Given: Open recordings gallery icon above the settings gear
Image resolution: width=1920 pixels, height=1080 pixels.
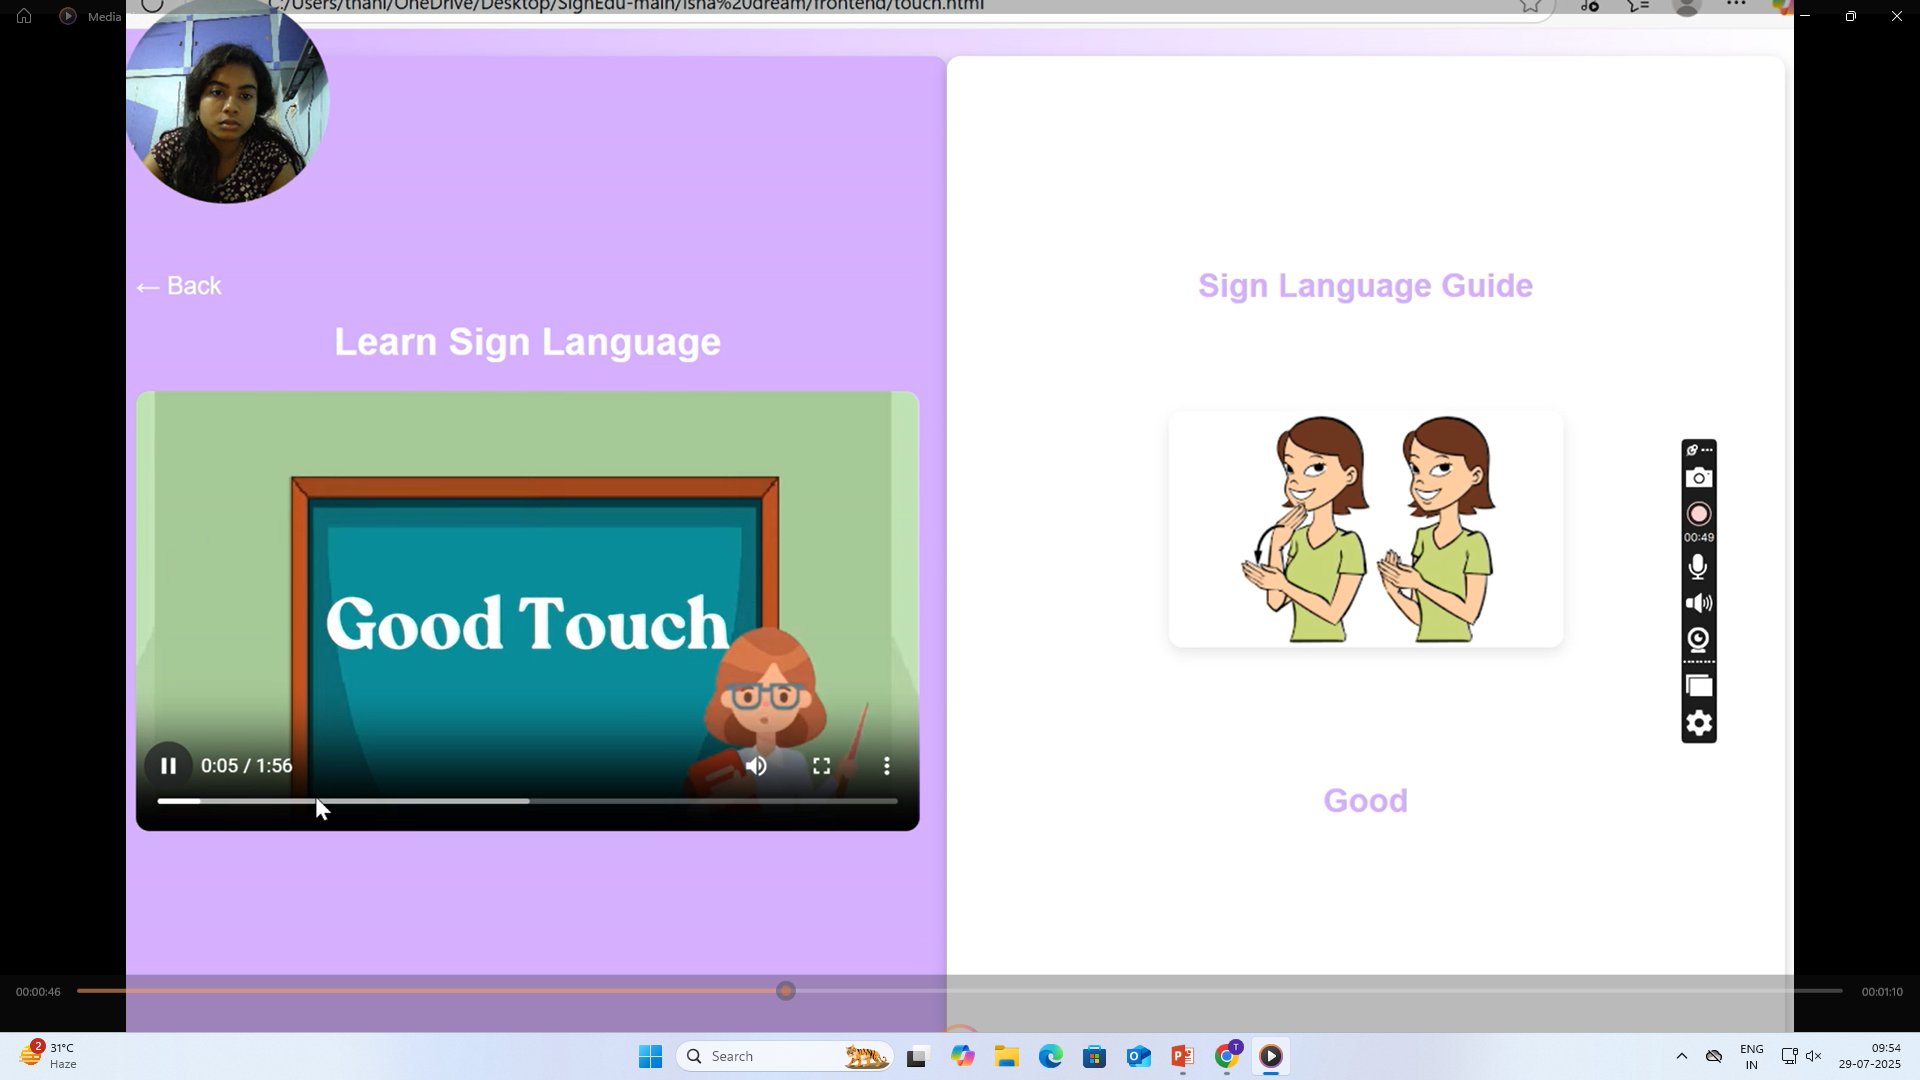Looking at the screenshot, I should pos(1698,686).
